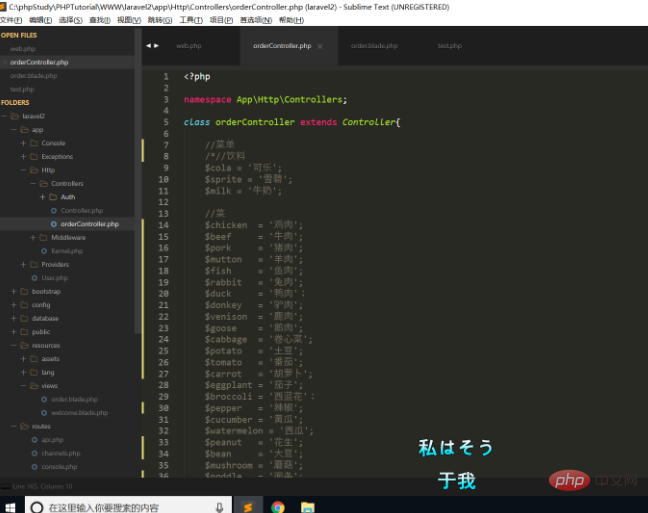Screen dimensions: 648x513
Task: Expand the lang folder
Action: [23, 372]
